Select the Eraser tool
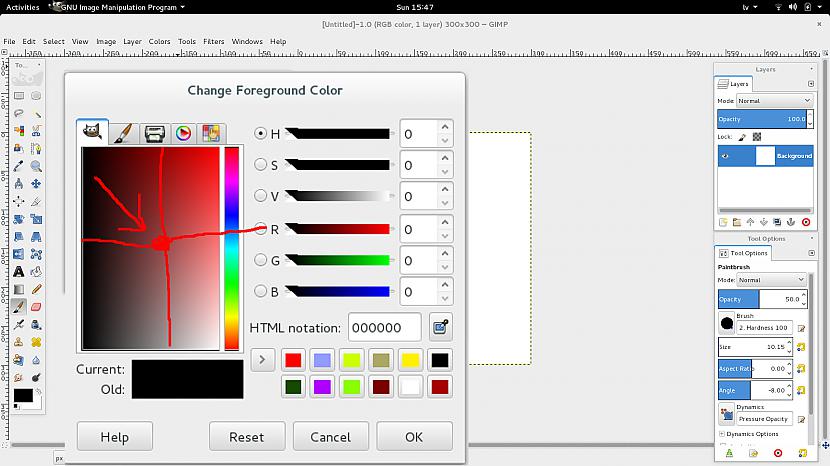The image size is (830, 466). (36, 307)
